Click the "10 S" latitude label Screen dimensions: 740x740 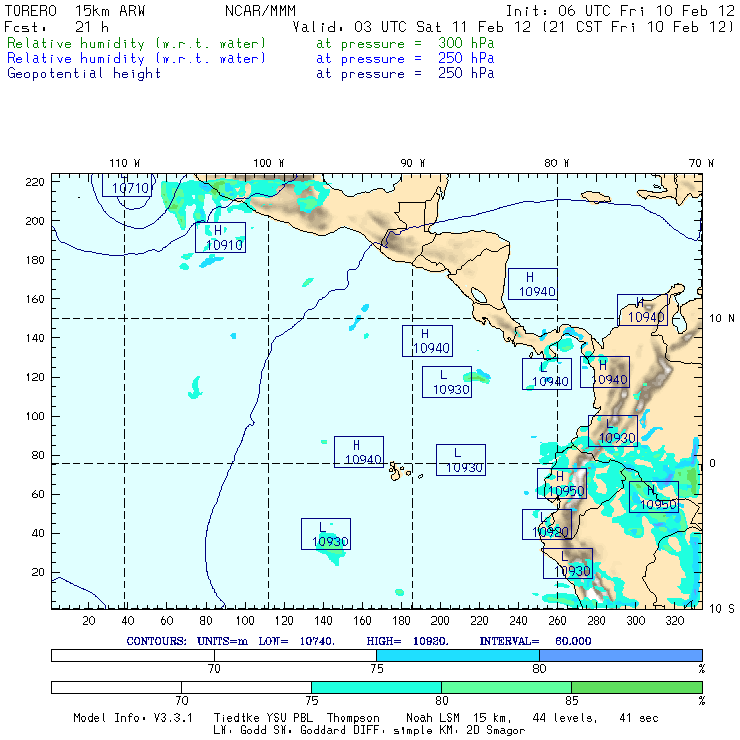(x=722, y=609)
